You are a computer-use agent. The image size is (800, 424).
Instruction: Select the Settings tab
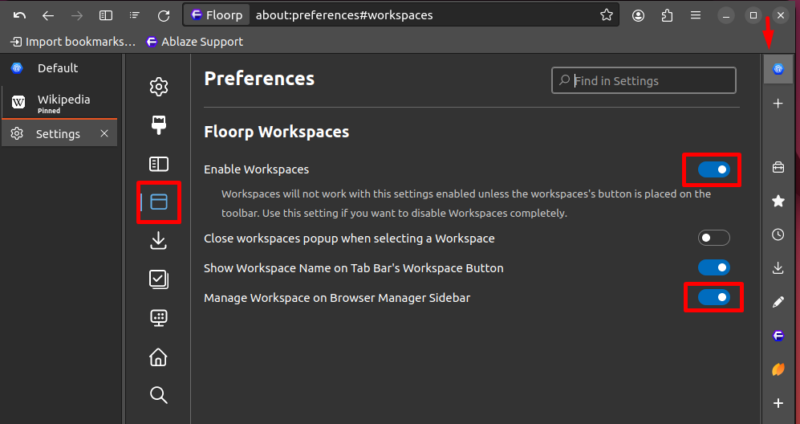pos(60,134)
